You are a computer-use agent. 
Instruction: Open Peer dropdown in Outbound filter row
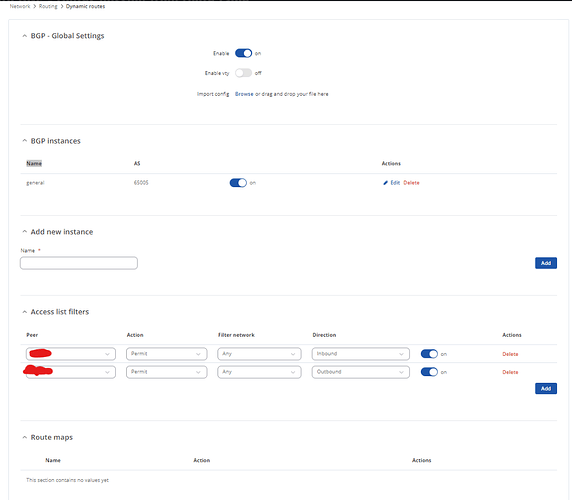pos(71,372)
